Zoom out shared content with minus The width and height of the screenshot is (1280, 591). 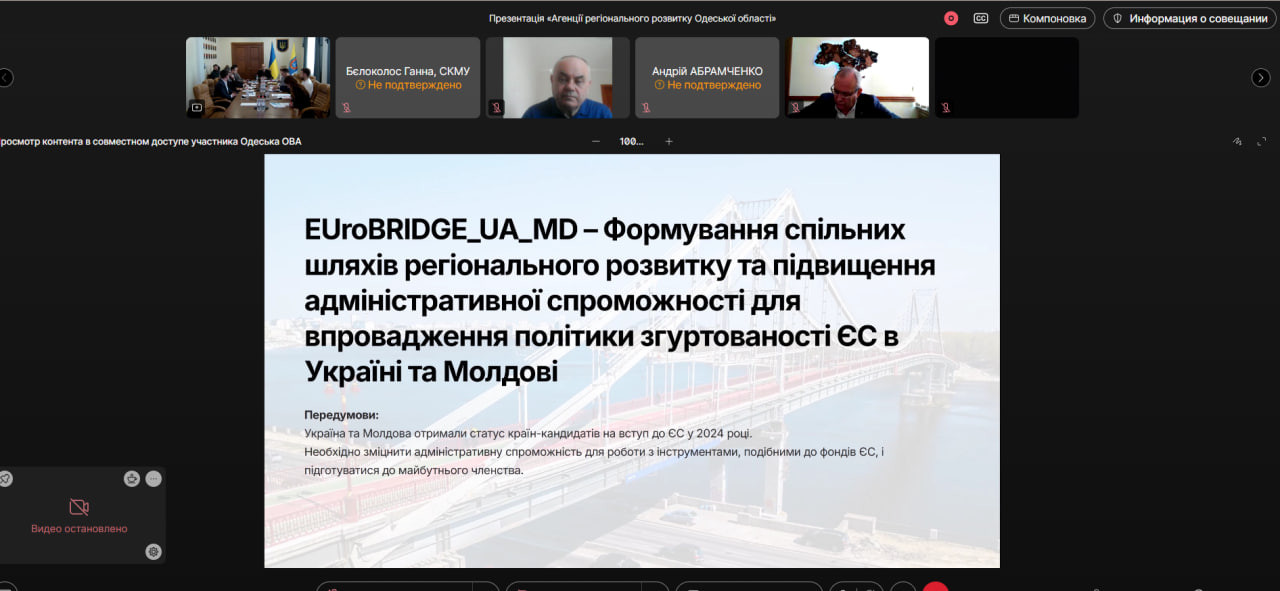[x=596, y=141]
